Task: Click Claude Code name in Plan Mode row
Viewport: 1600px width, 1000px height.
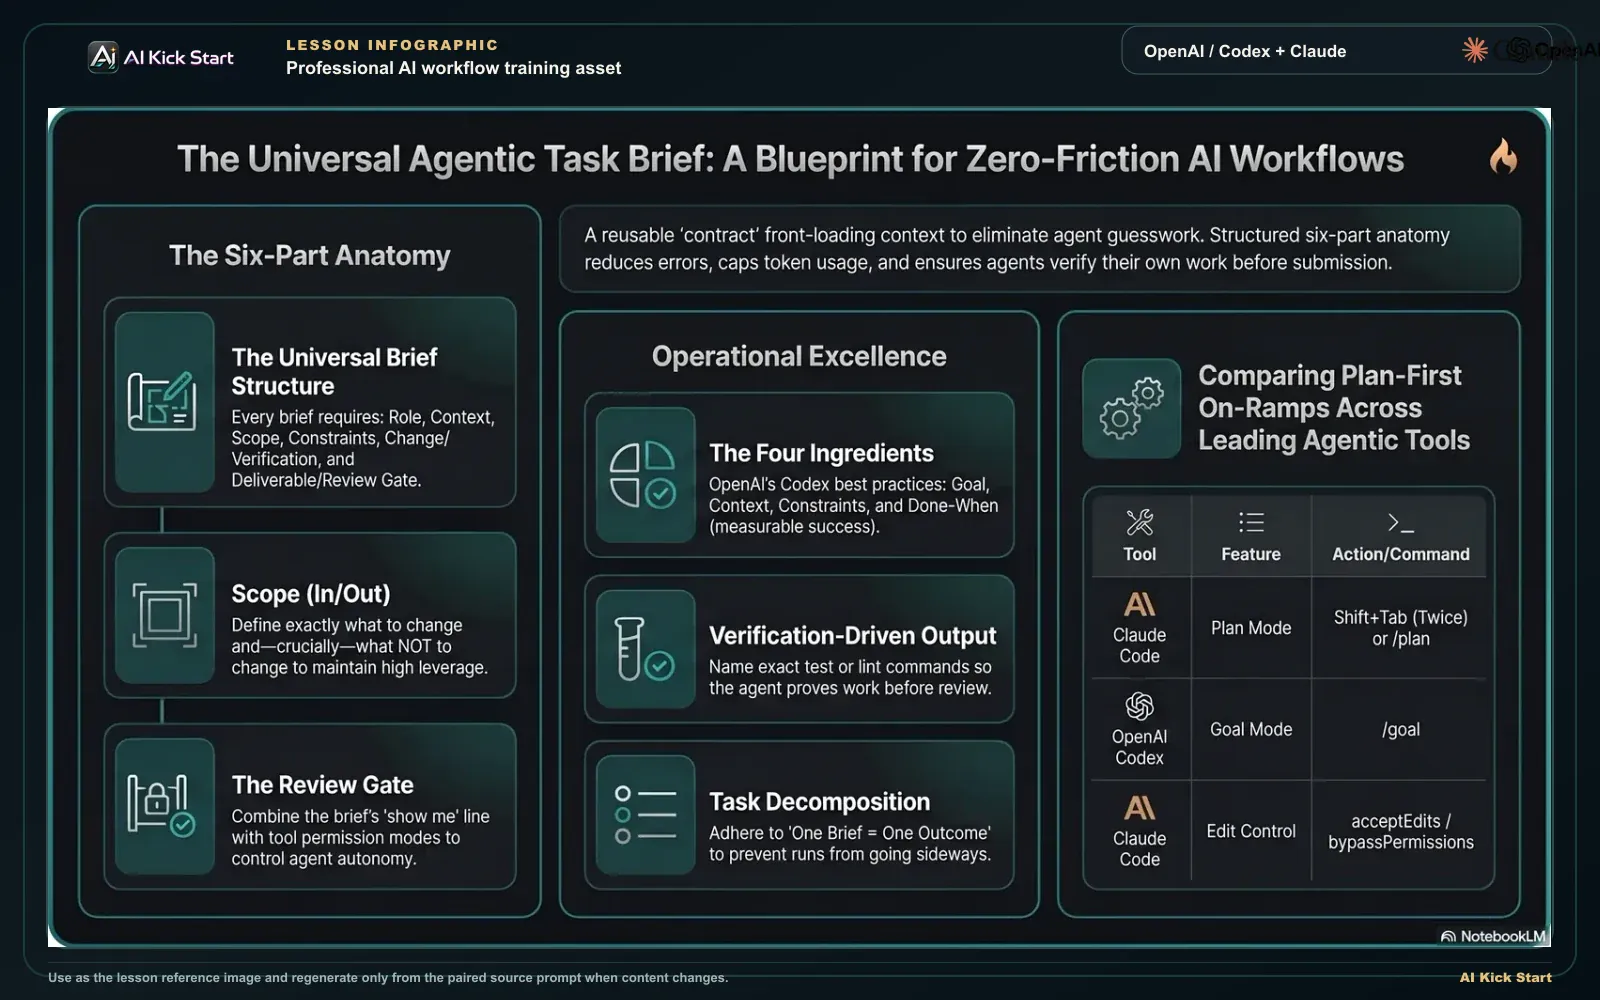Action: click(x=1139, y=645)
